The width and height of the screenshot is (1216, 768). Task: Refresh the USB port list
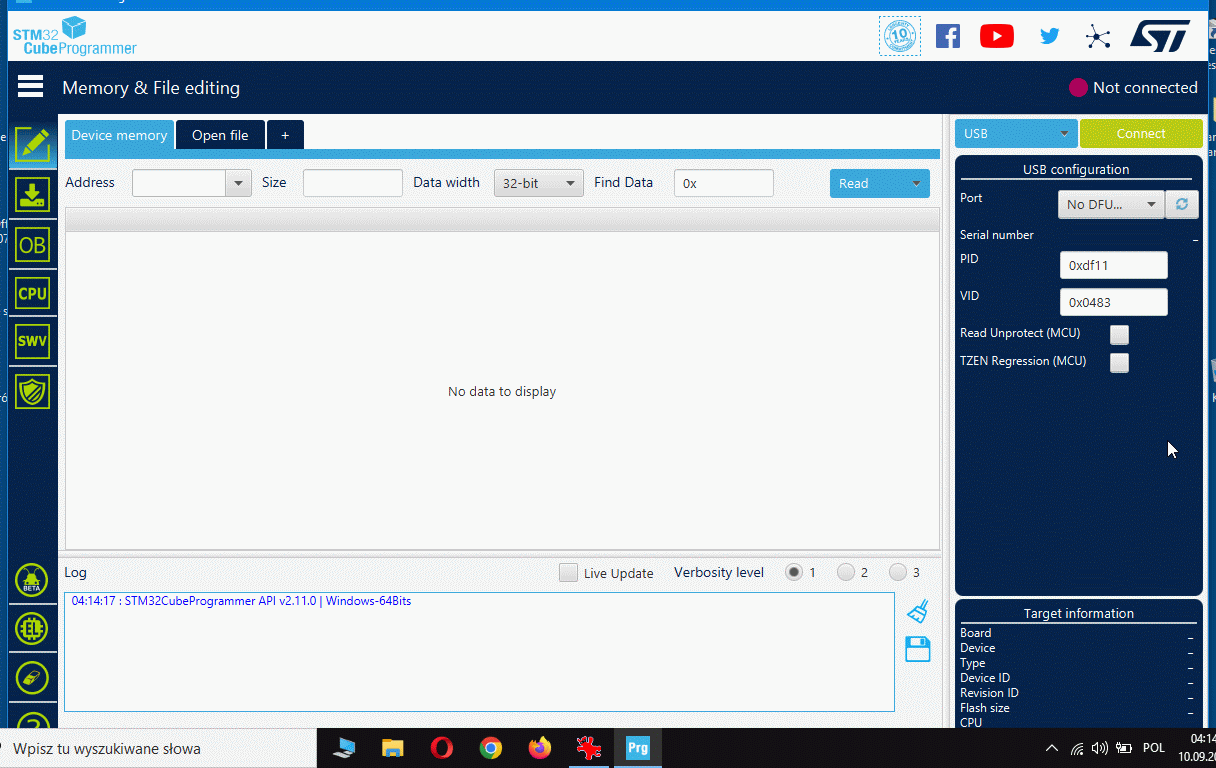point(1182,204)
